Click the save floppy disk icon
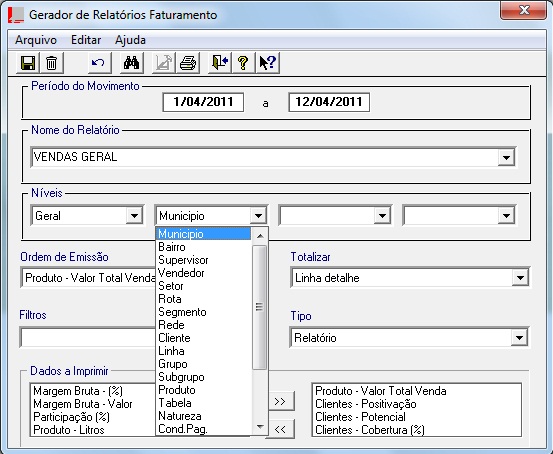Viewport: 553px width, 454px height. coord(28,63)
